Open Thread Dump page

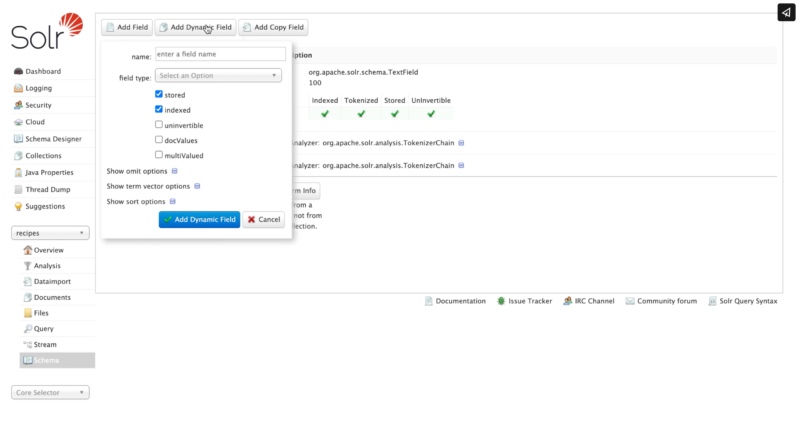click(47, 189)
